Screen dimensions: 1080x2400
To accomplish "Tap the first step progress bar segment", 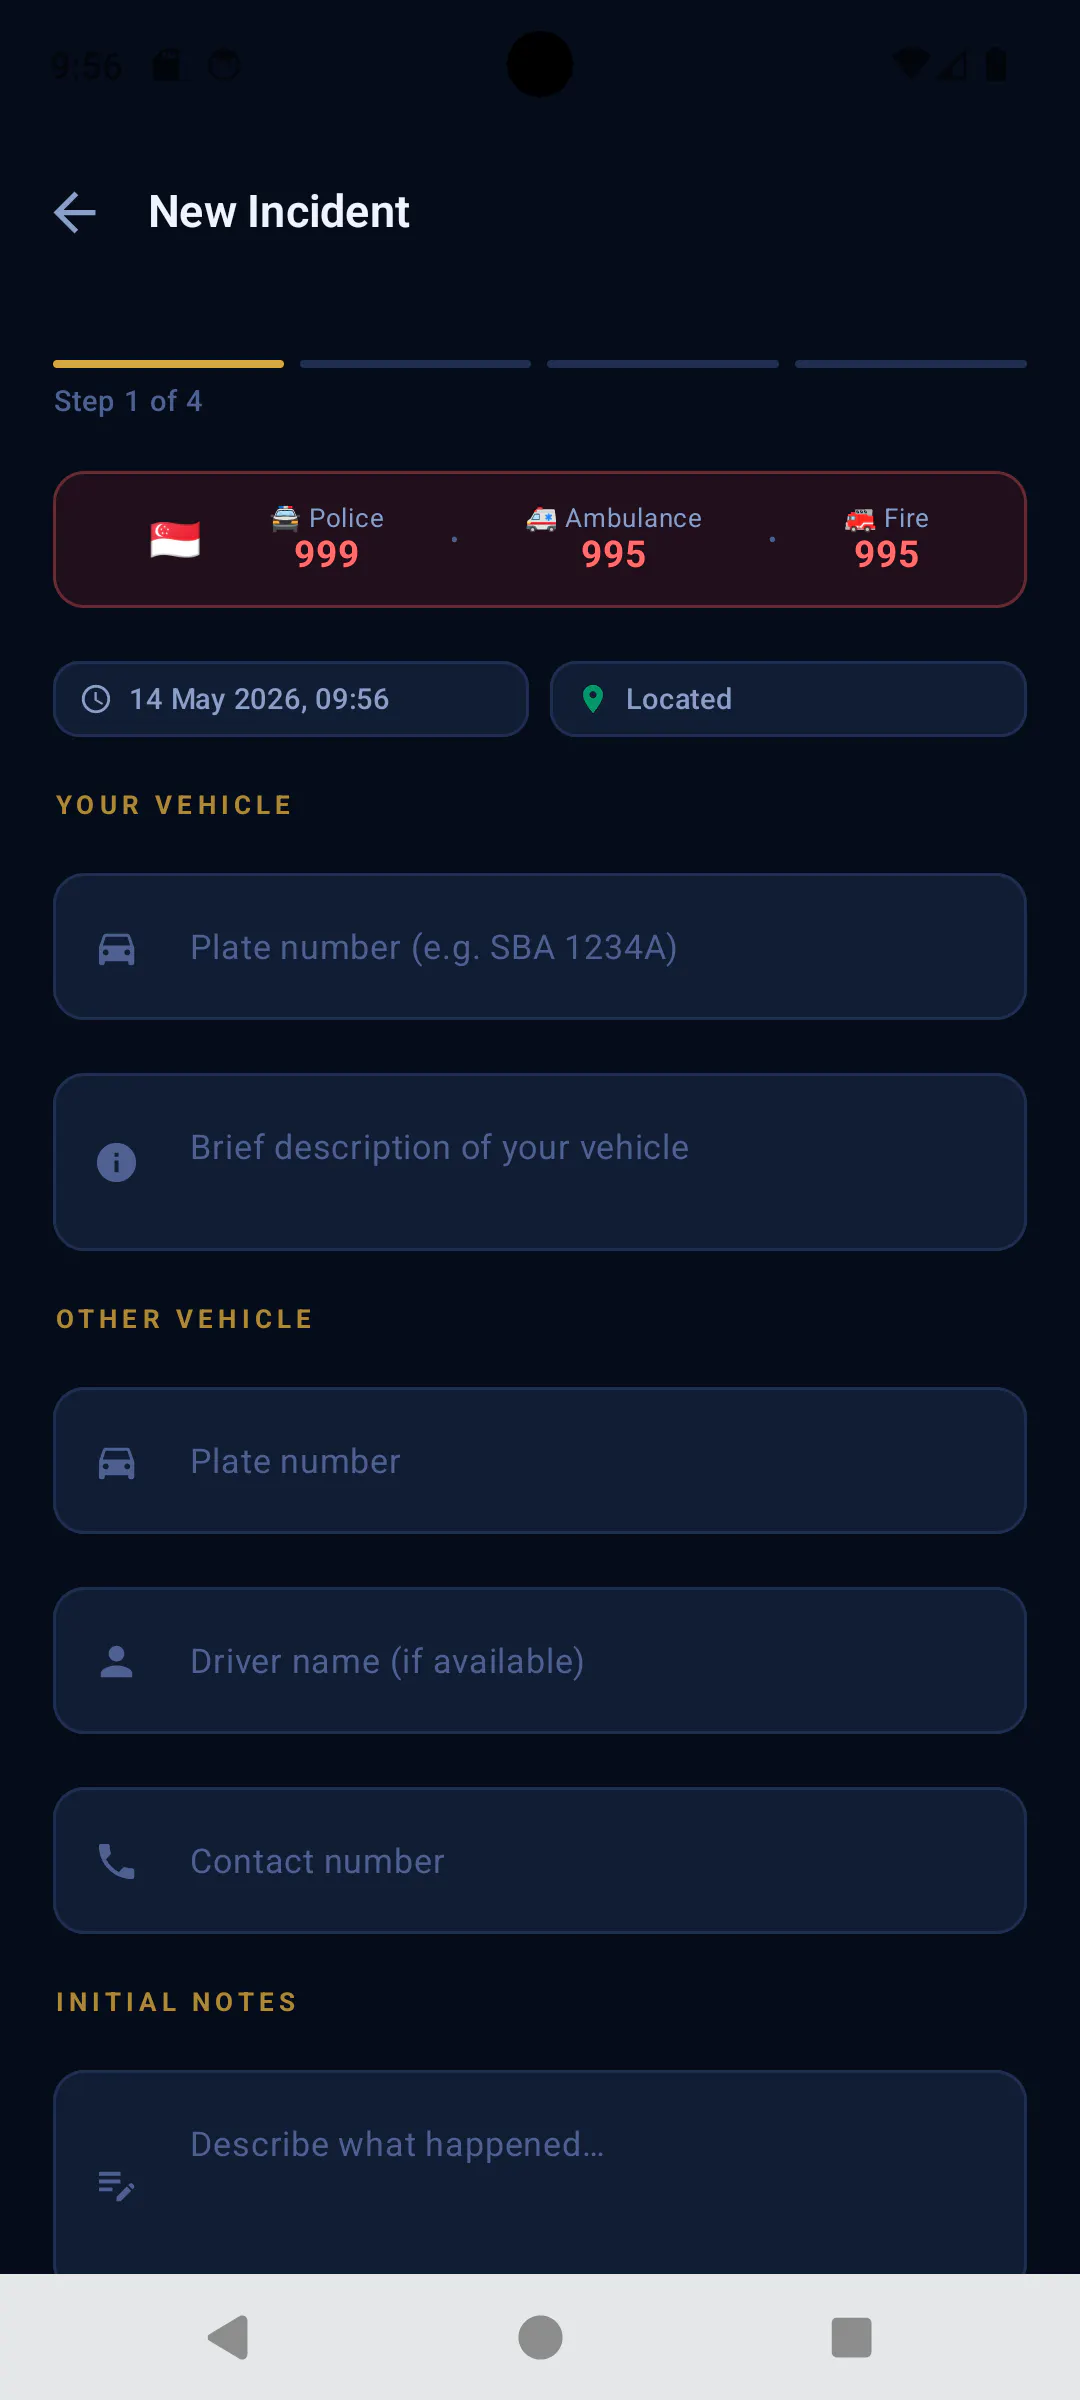I will coord(168,364).
